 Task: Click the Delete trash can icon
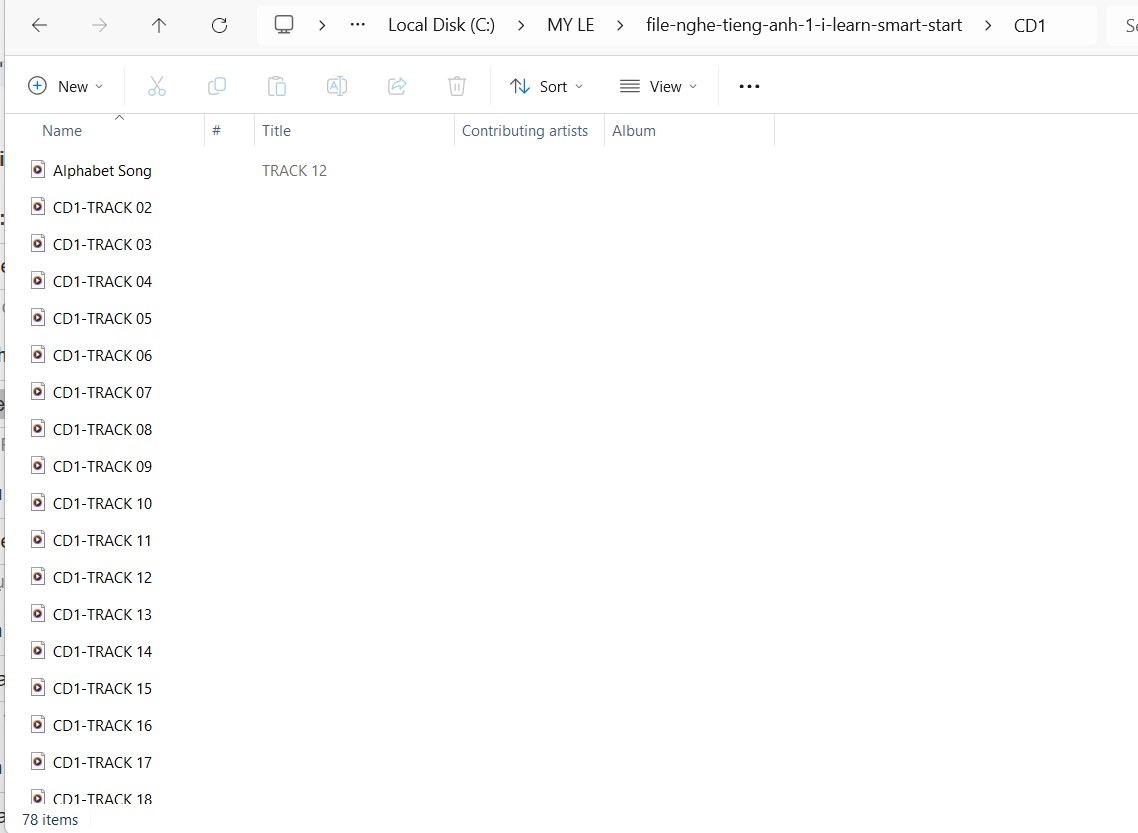(x=457, y=87)
